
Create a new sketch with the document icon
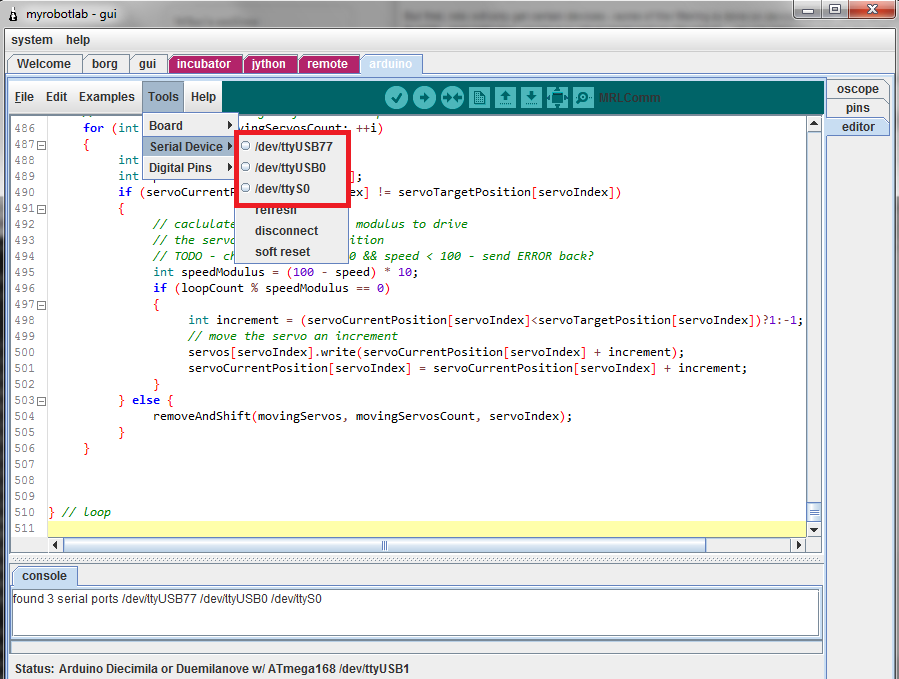tap(479, 97)
